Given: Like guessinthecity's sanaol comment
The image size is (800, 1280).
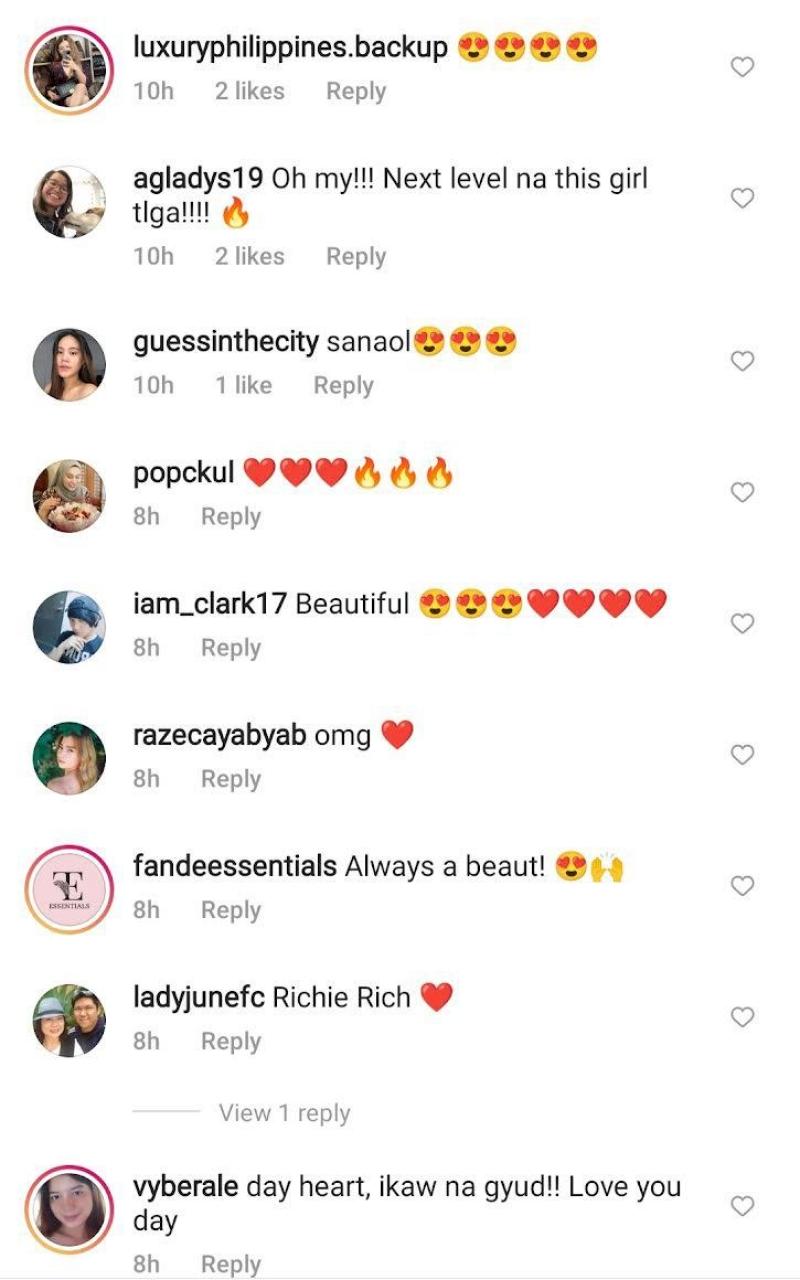Looking at the screenshot, I should tap(742, 361).
